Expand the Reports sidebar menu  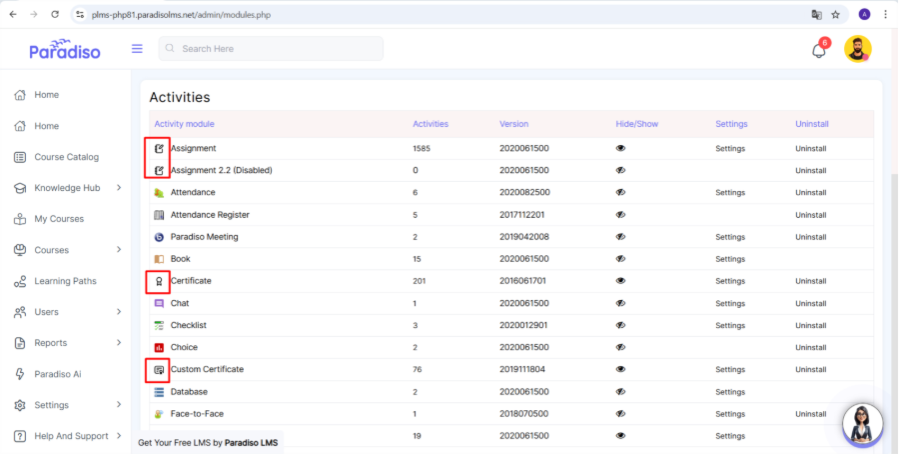(x=119, y=343)
